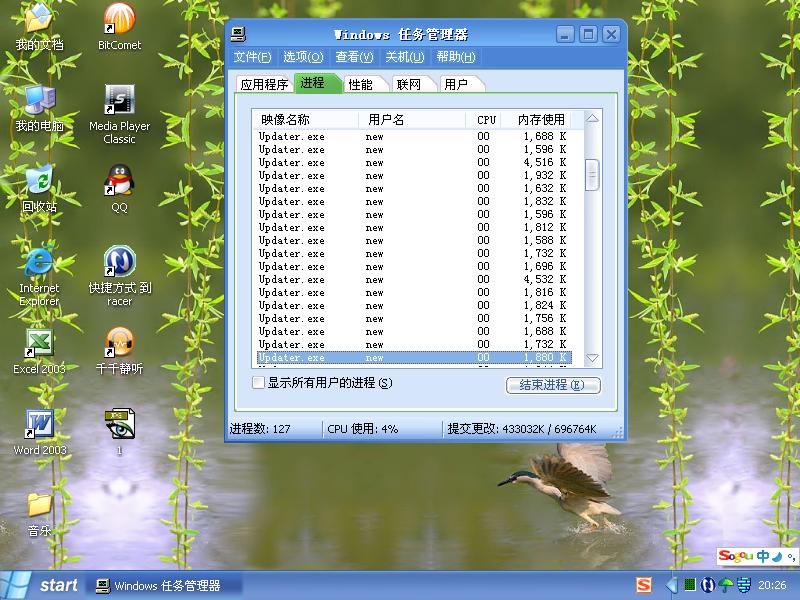Click the start button
The image size is (800, 600).
coord(41,585)
